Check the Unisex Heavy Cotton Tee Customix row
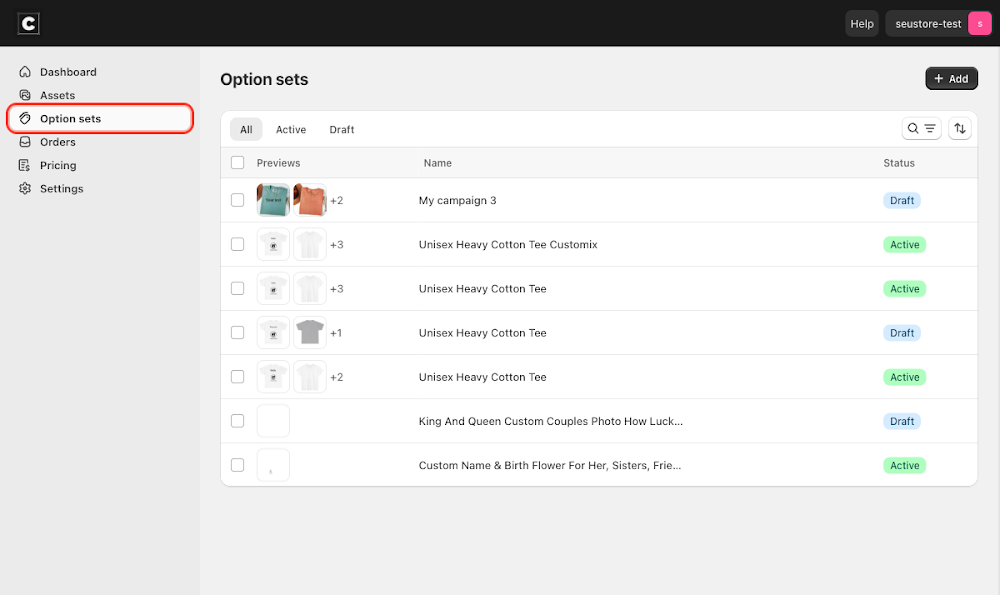Viewport: 1000px width, 595px height. 237,244
